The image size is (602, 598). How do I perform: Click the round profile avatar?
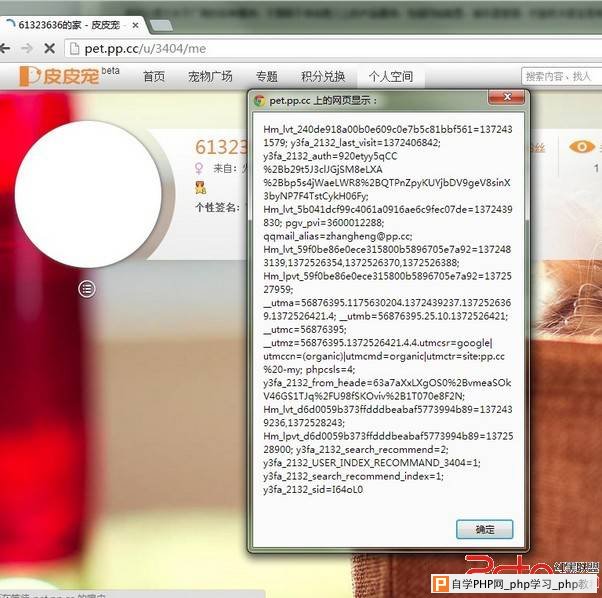click(x=88, y=194)
